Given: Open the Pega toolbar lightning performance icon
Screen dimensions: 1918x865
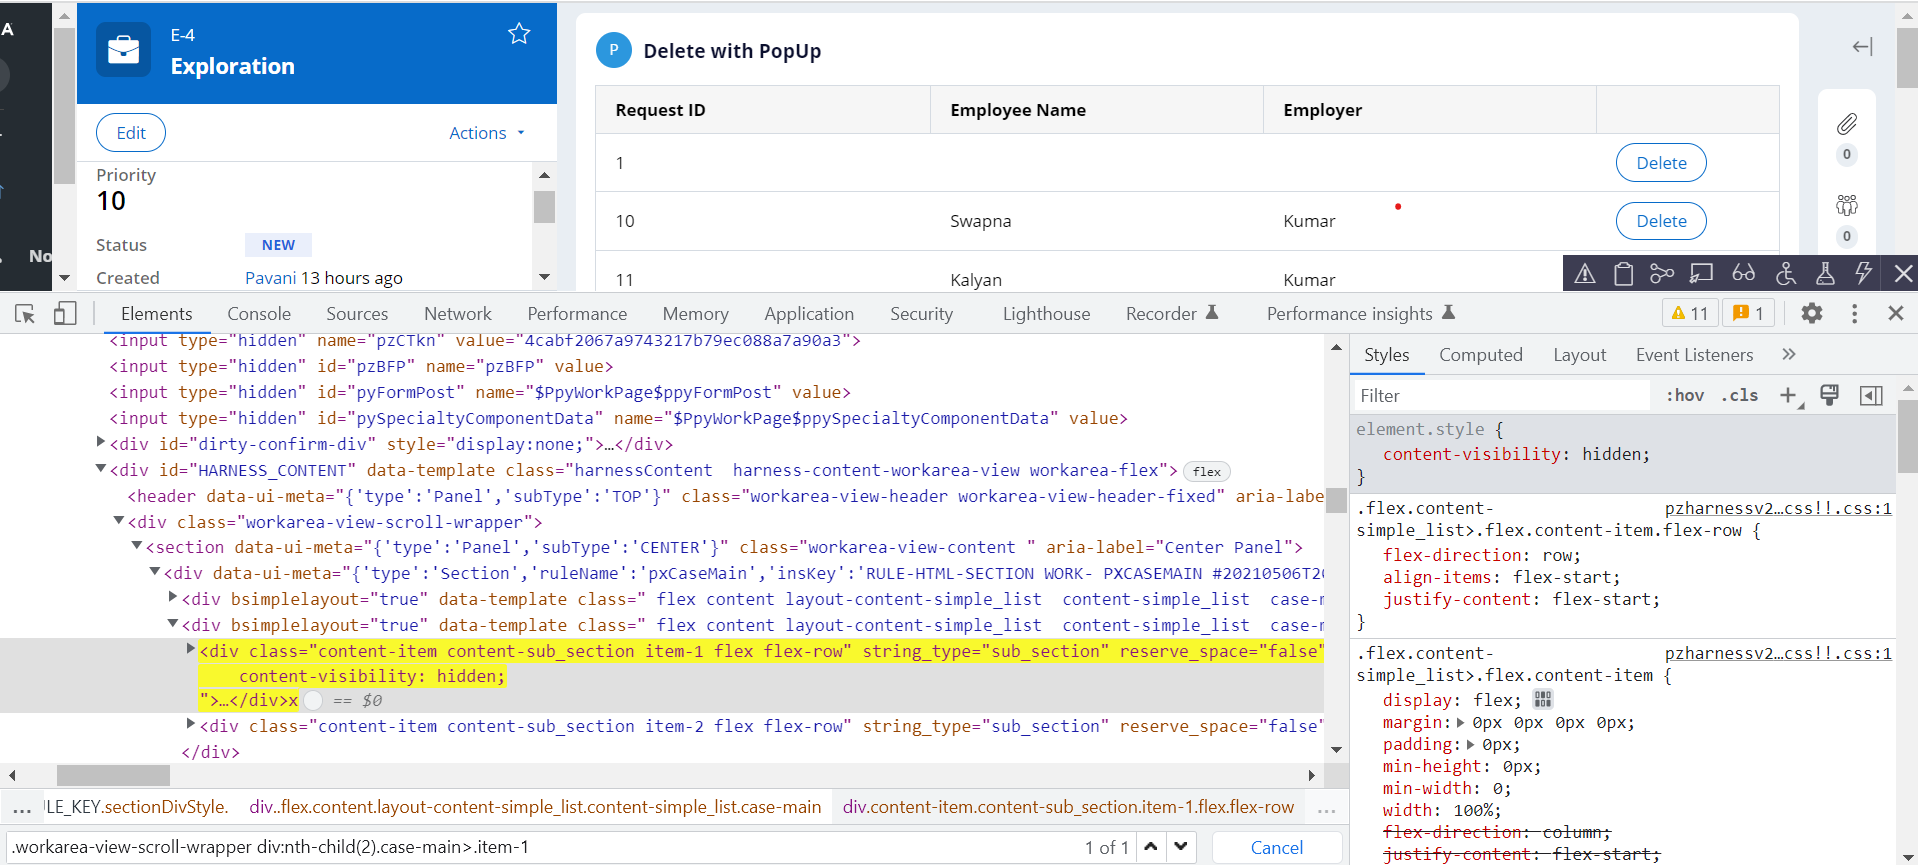Looking at the screenshot, I should pyautogui.click(x=1863, y=274).
